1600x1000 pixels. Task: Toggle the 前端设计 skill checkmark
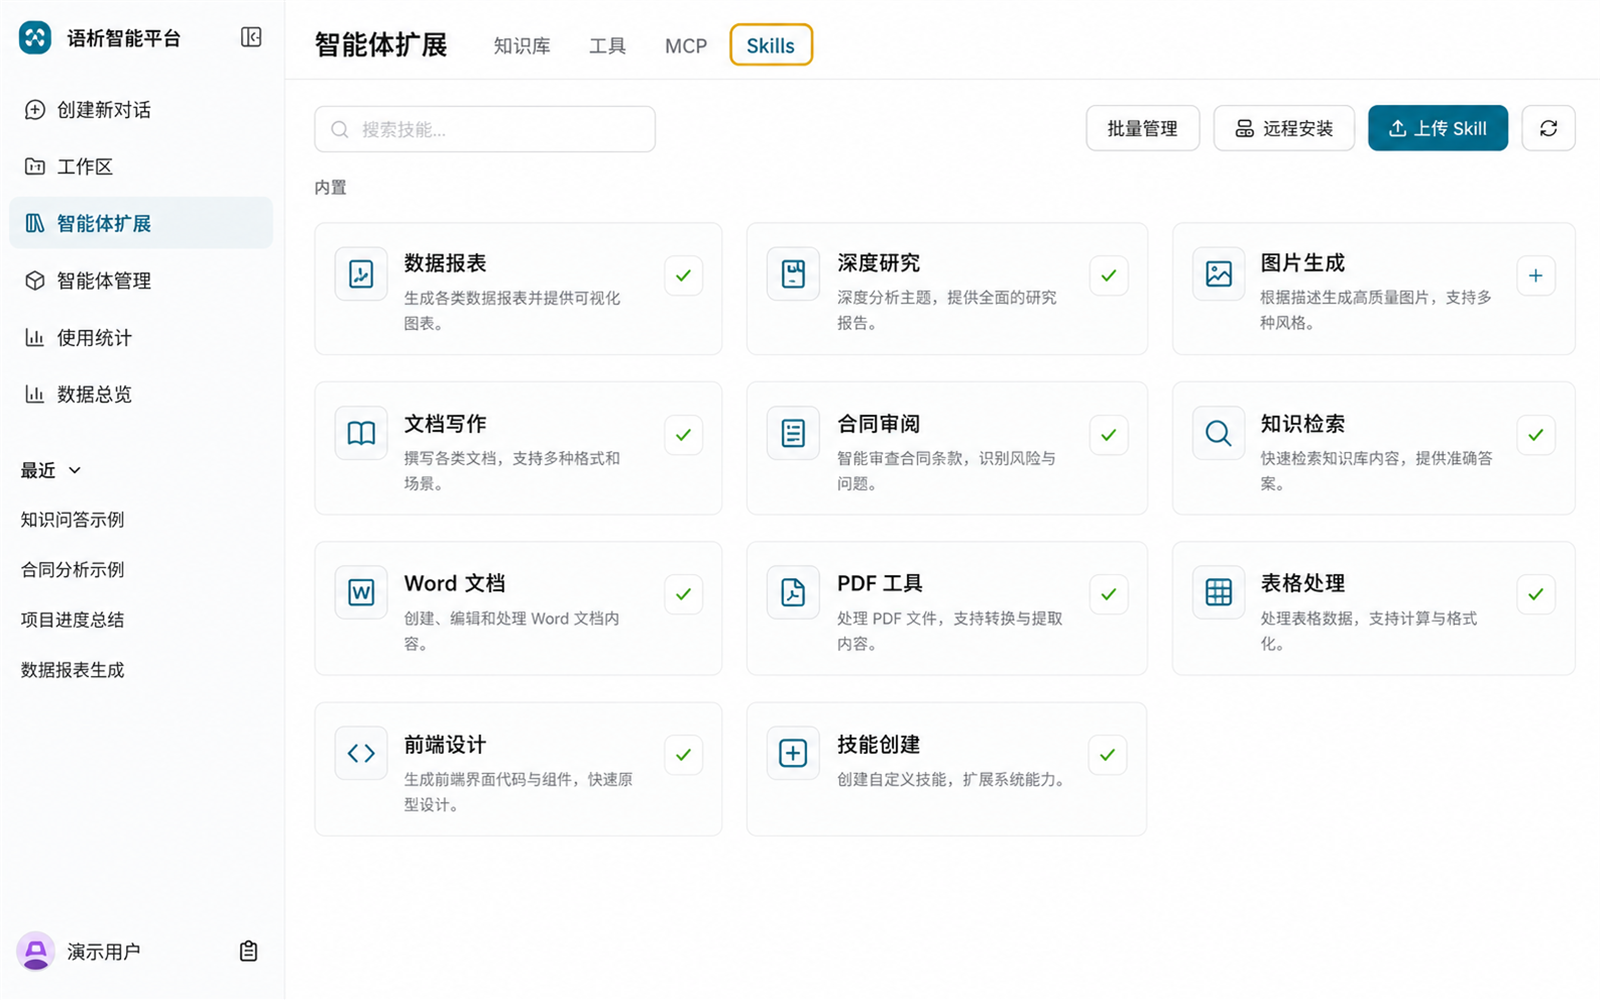[683, 755]
